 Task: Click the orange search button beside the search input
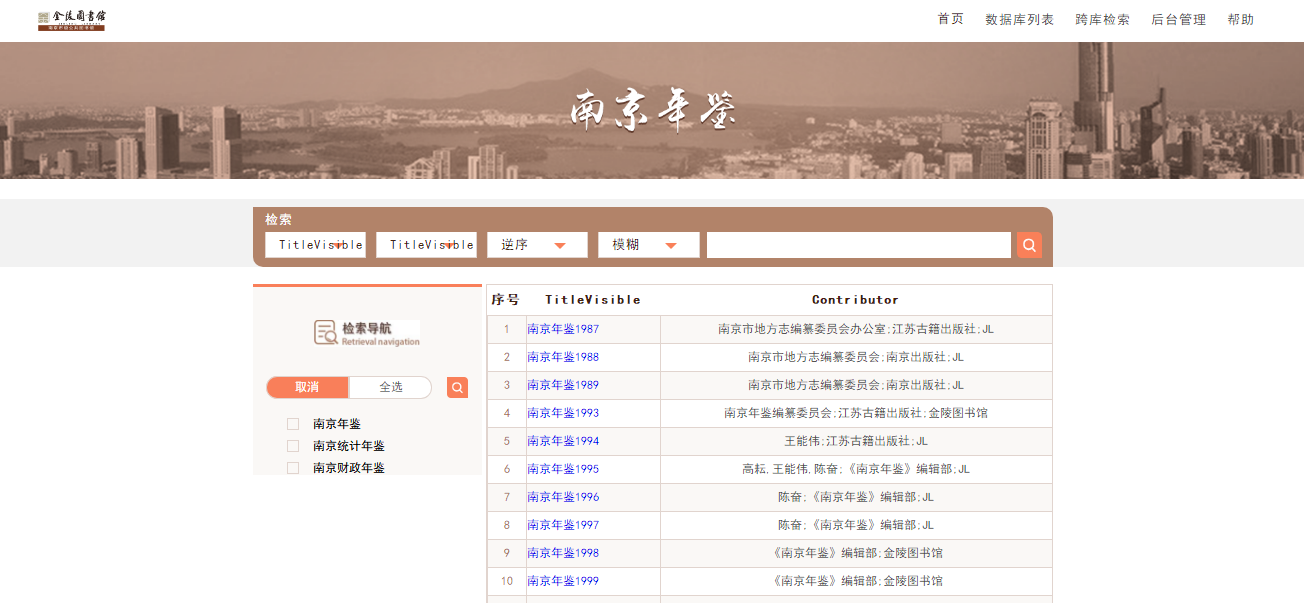1029,245
